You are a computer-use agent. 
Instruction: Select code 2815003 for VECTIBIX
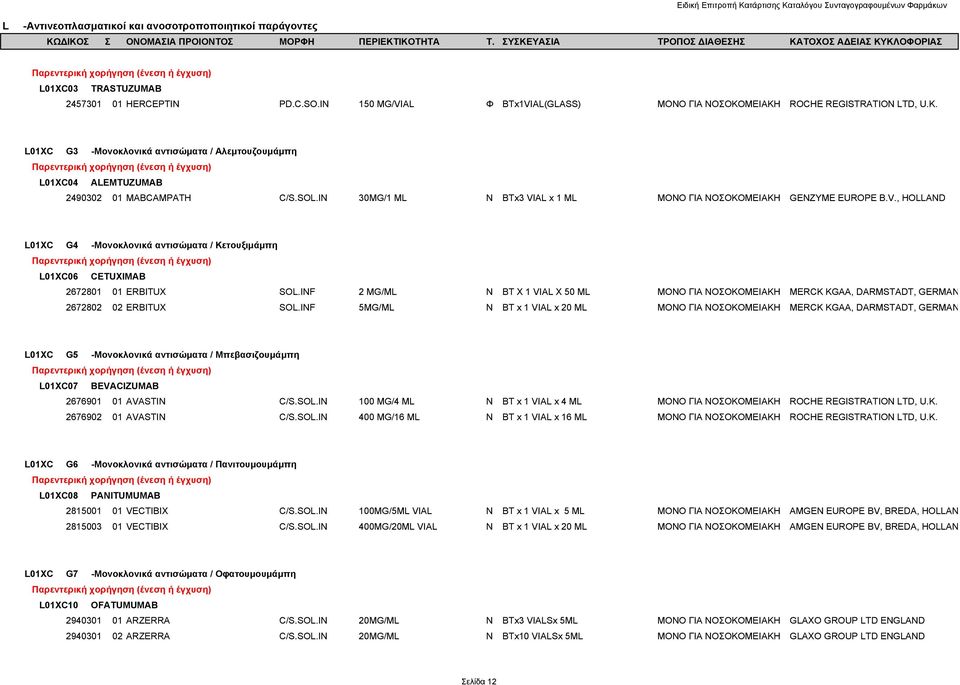click(83, 526)
